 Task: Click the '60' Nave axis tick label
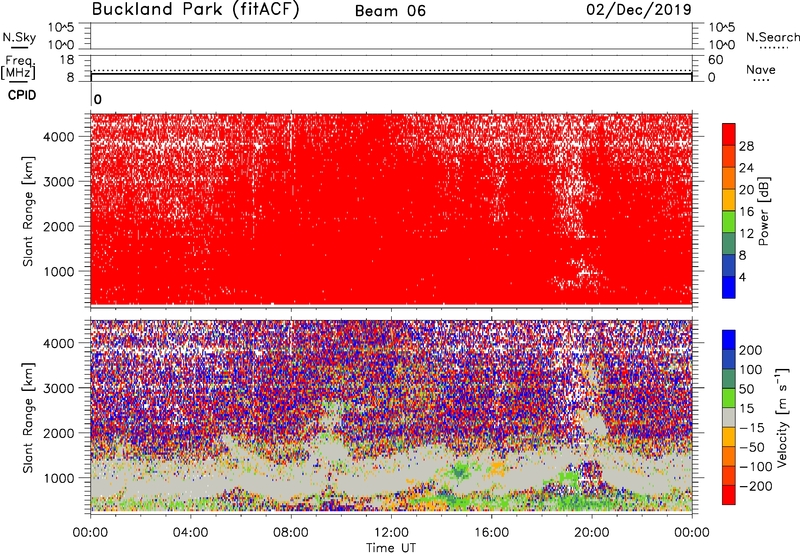coord(715,60)
